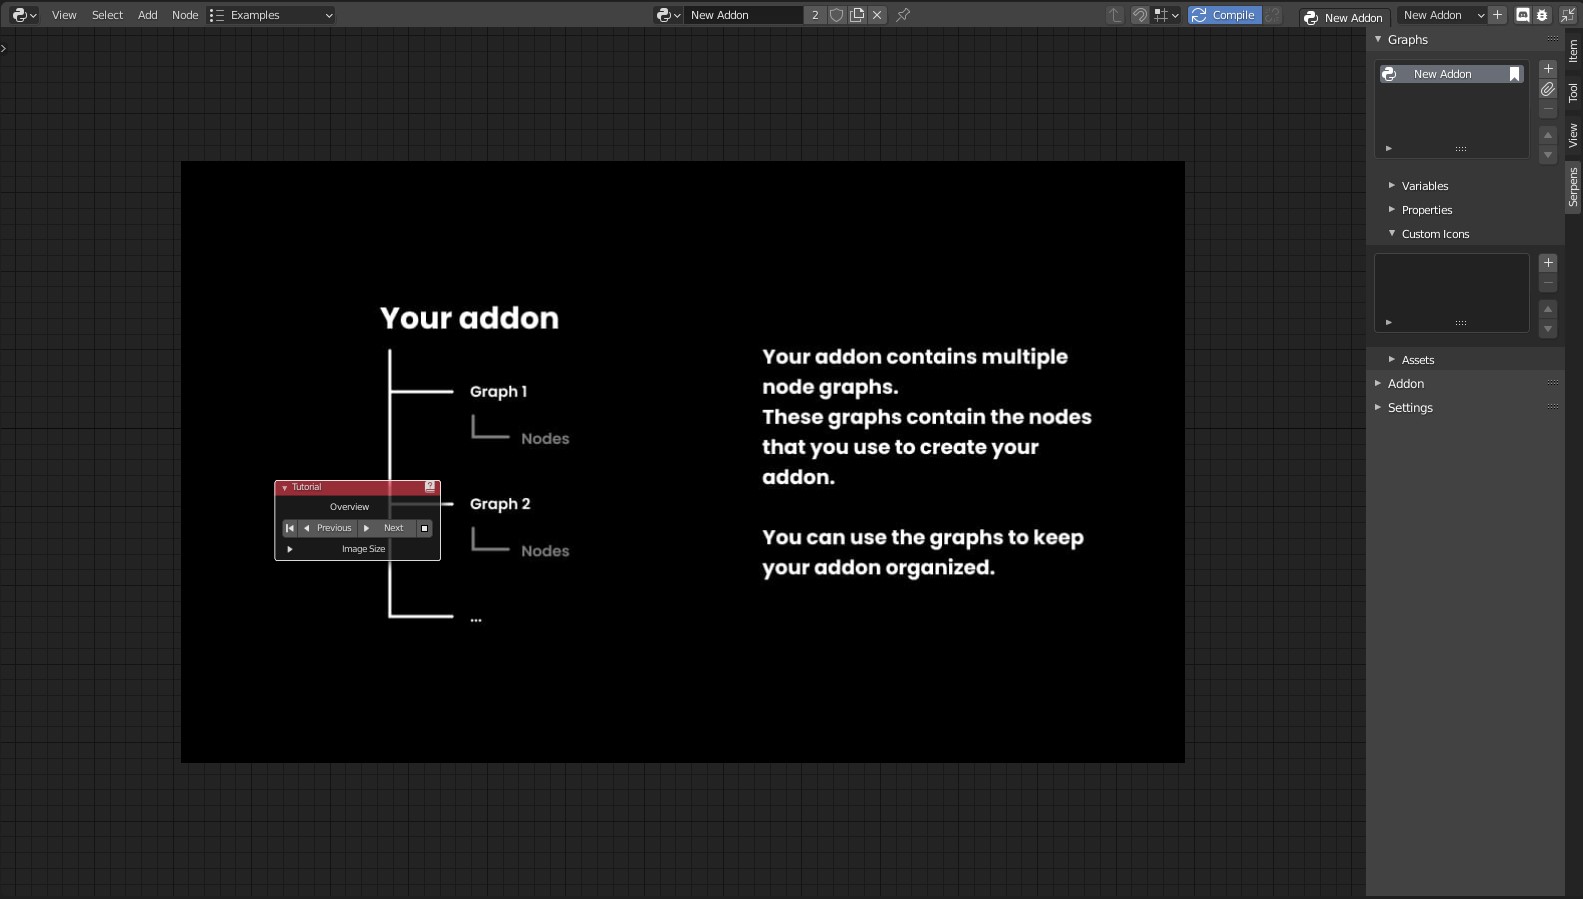Add a new addon with the plus button
The image size is (1583, 899).
click(x=1497, y=15)
